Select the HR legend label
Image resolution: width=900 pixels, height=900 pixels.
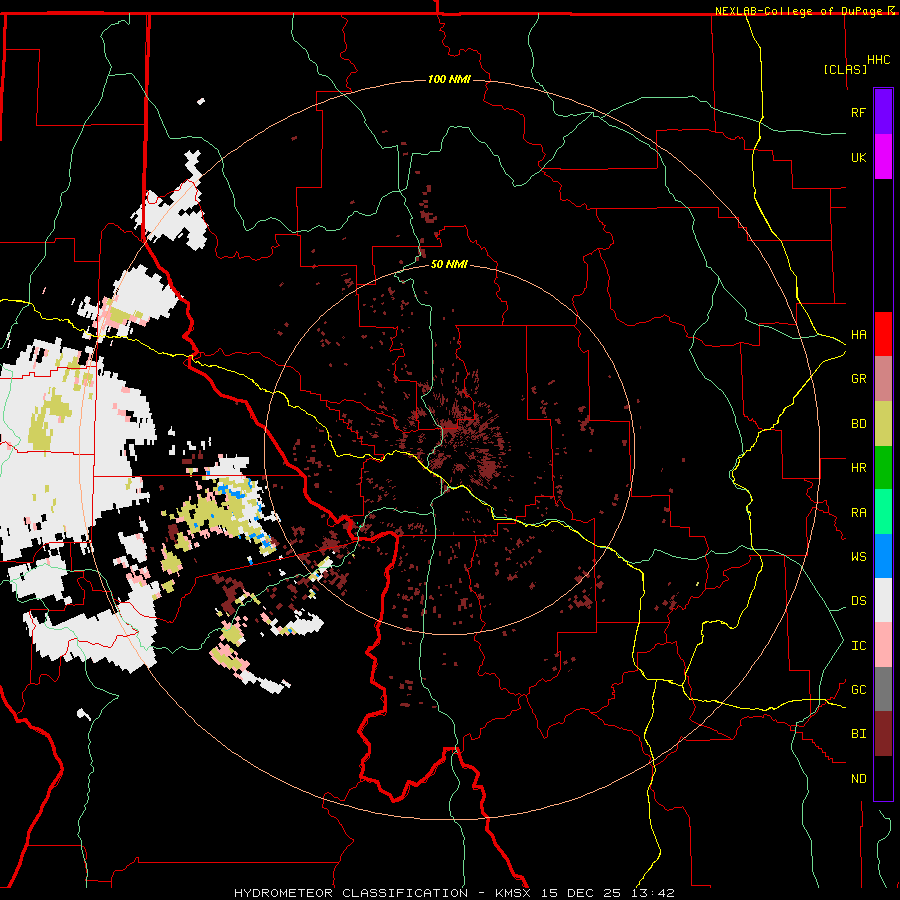click(858, 468)
